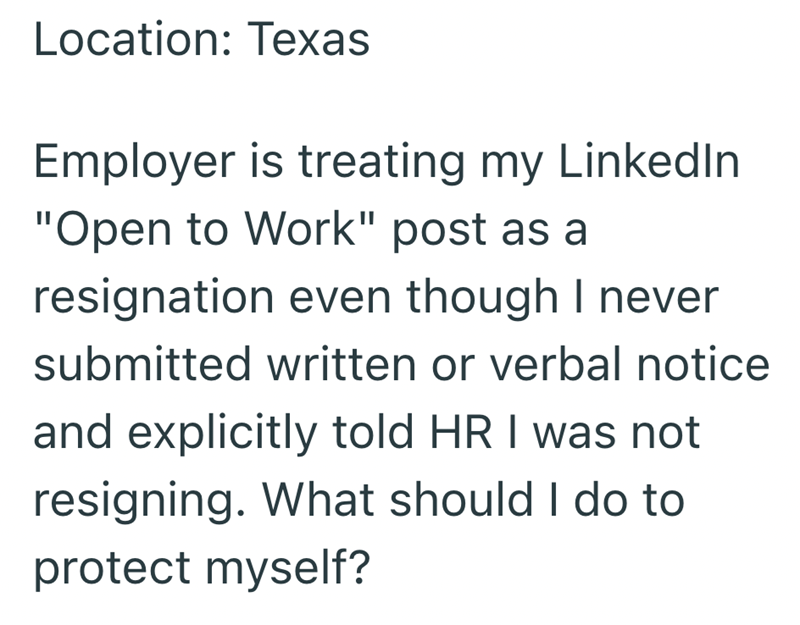Click the word "though"

click(x=482, y=300)
